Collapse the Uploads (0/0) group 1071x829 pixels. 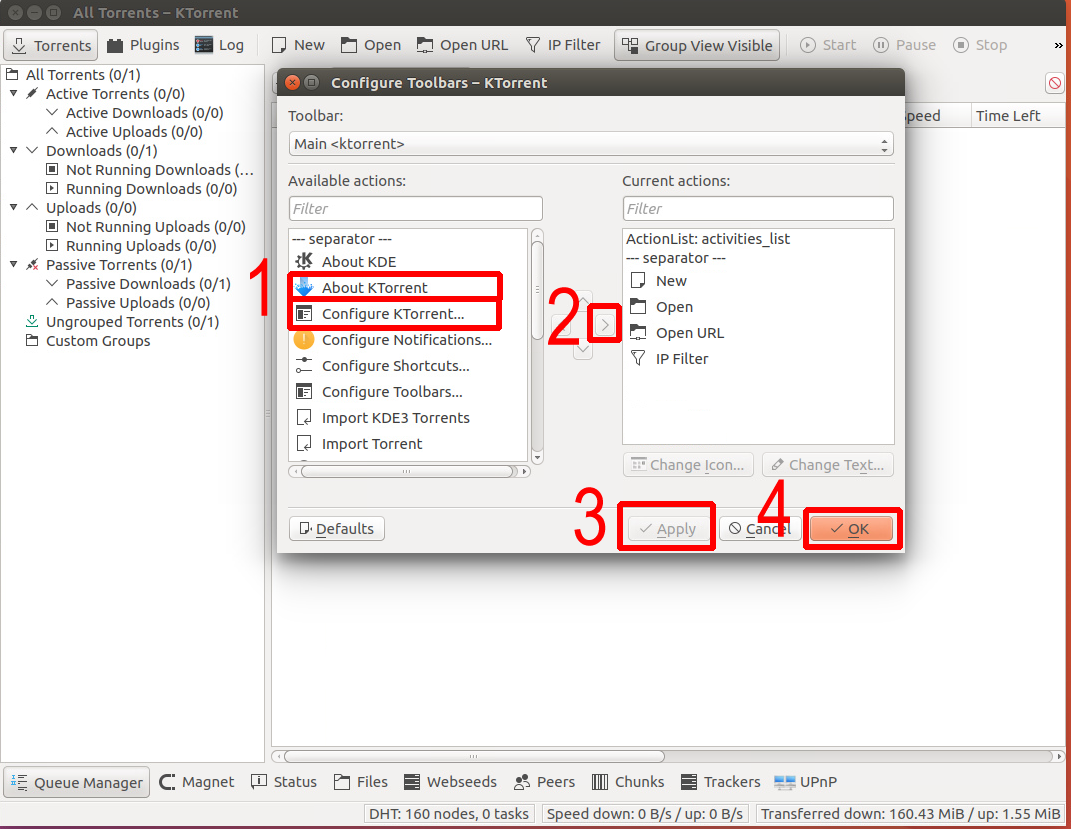[x=13, y=207]
